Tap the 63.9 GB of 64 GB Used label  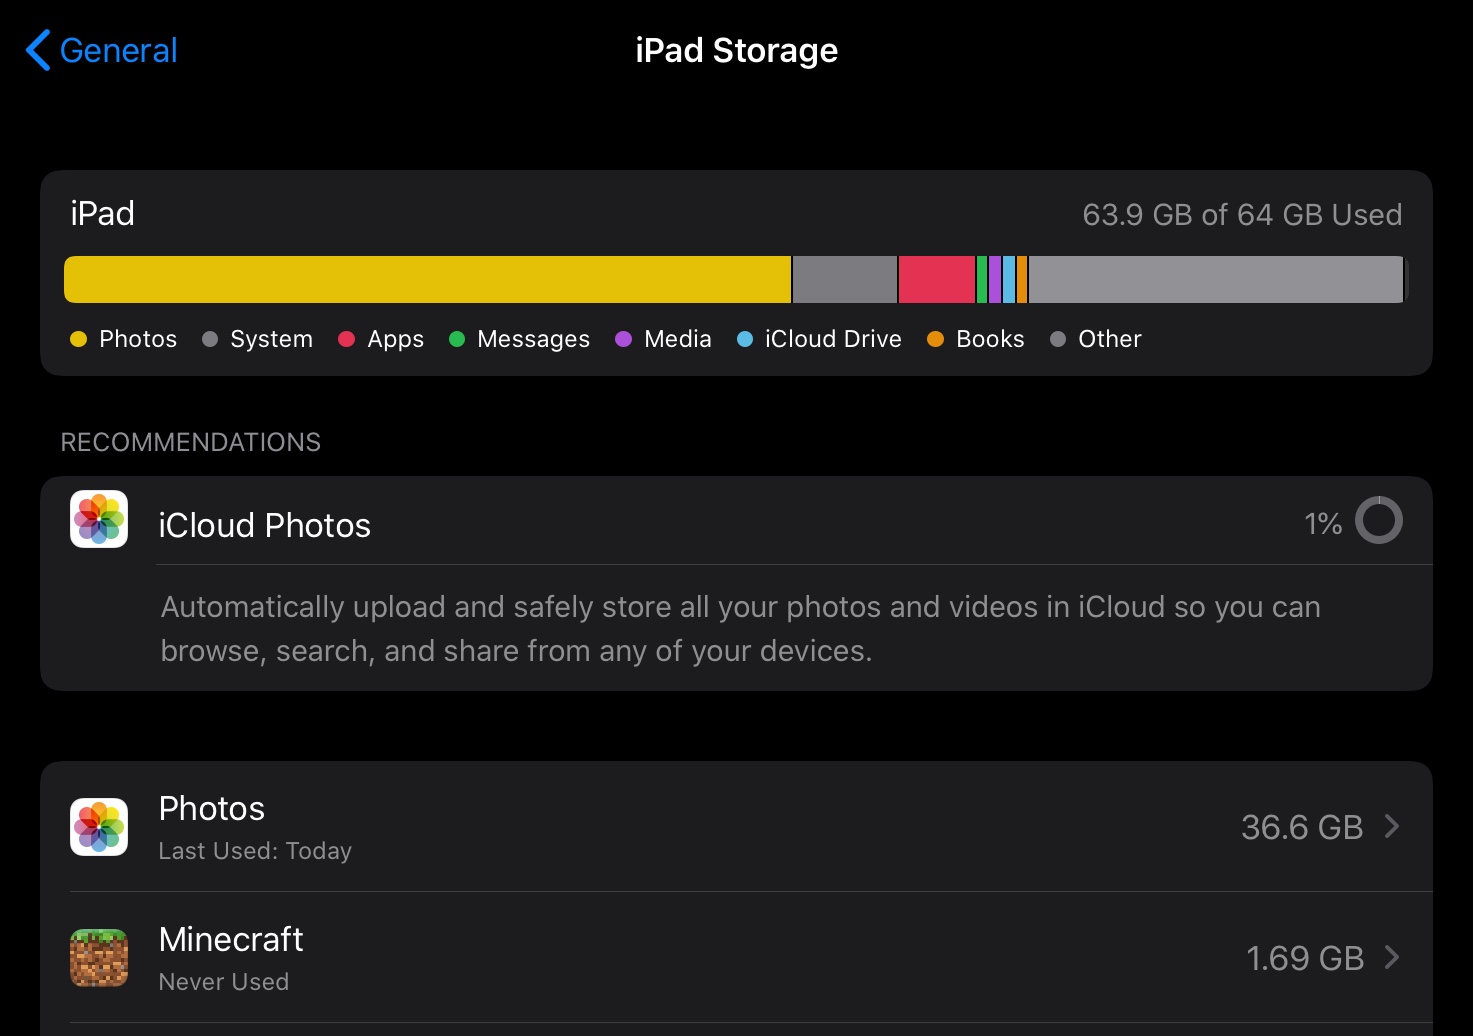click(1241, 215)
